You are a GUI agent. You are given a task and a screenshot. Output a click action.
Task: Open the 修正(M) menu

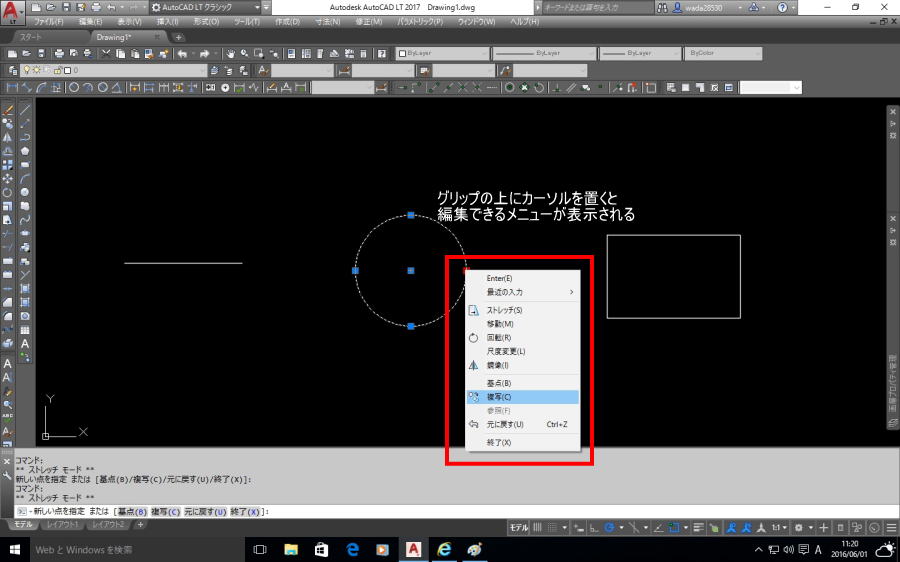pos(368,22)
